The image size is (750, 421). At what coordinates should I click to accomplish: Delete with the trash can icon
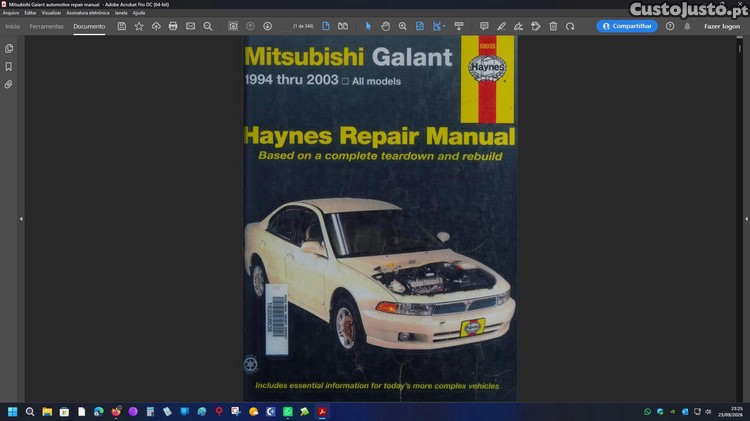[553, 26]
